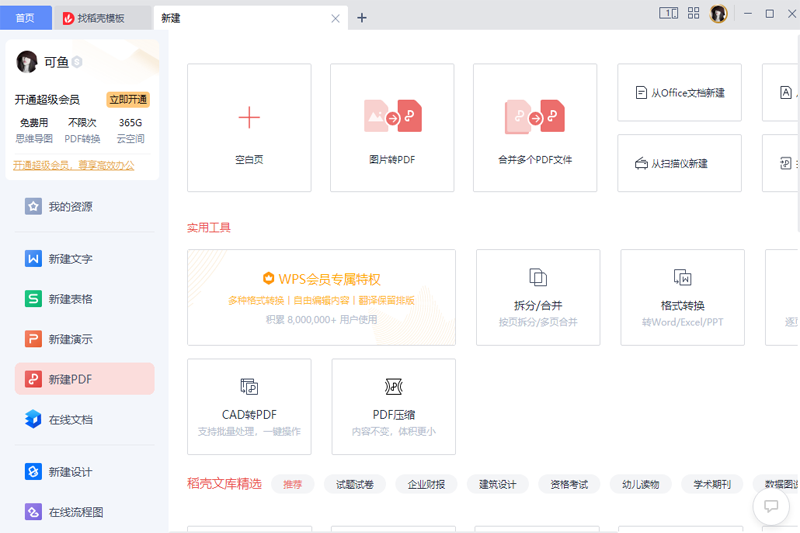Screen dimensions: 800x533
Task: Open 合并多个PDF文件 tool icon
Action: click(x=534, y=116)
